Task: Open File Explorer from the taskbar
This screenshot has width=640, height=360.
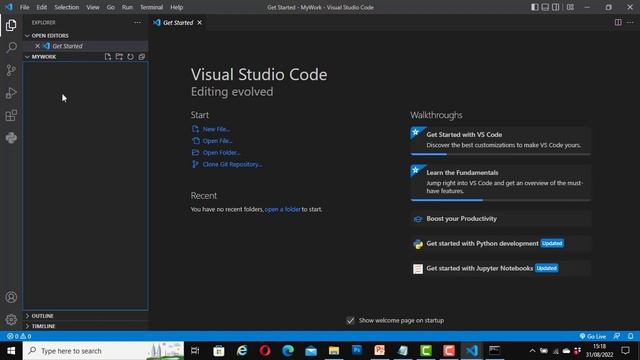Action: coord(334,351)
